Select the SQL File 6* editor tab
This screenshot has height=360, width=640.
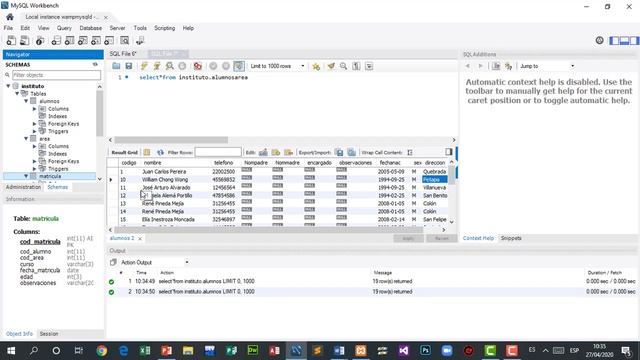(x=123, y=54)
